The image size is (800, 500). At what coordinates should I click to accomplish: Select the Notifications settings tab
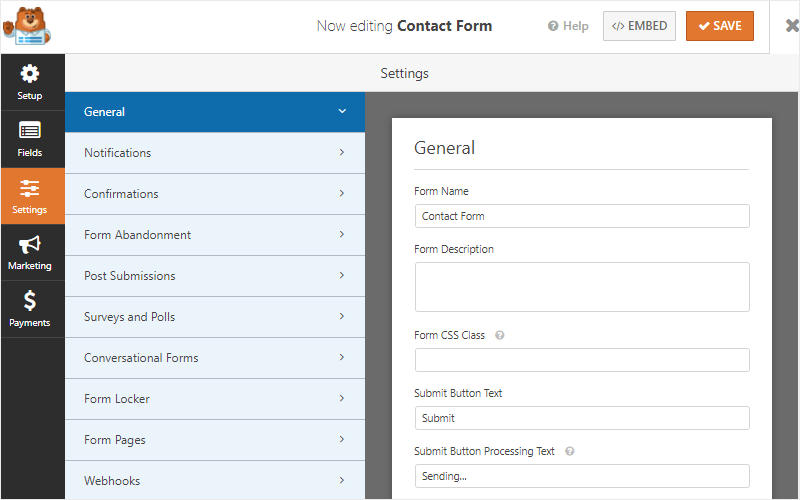[x=215, y=153]
